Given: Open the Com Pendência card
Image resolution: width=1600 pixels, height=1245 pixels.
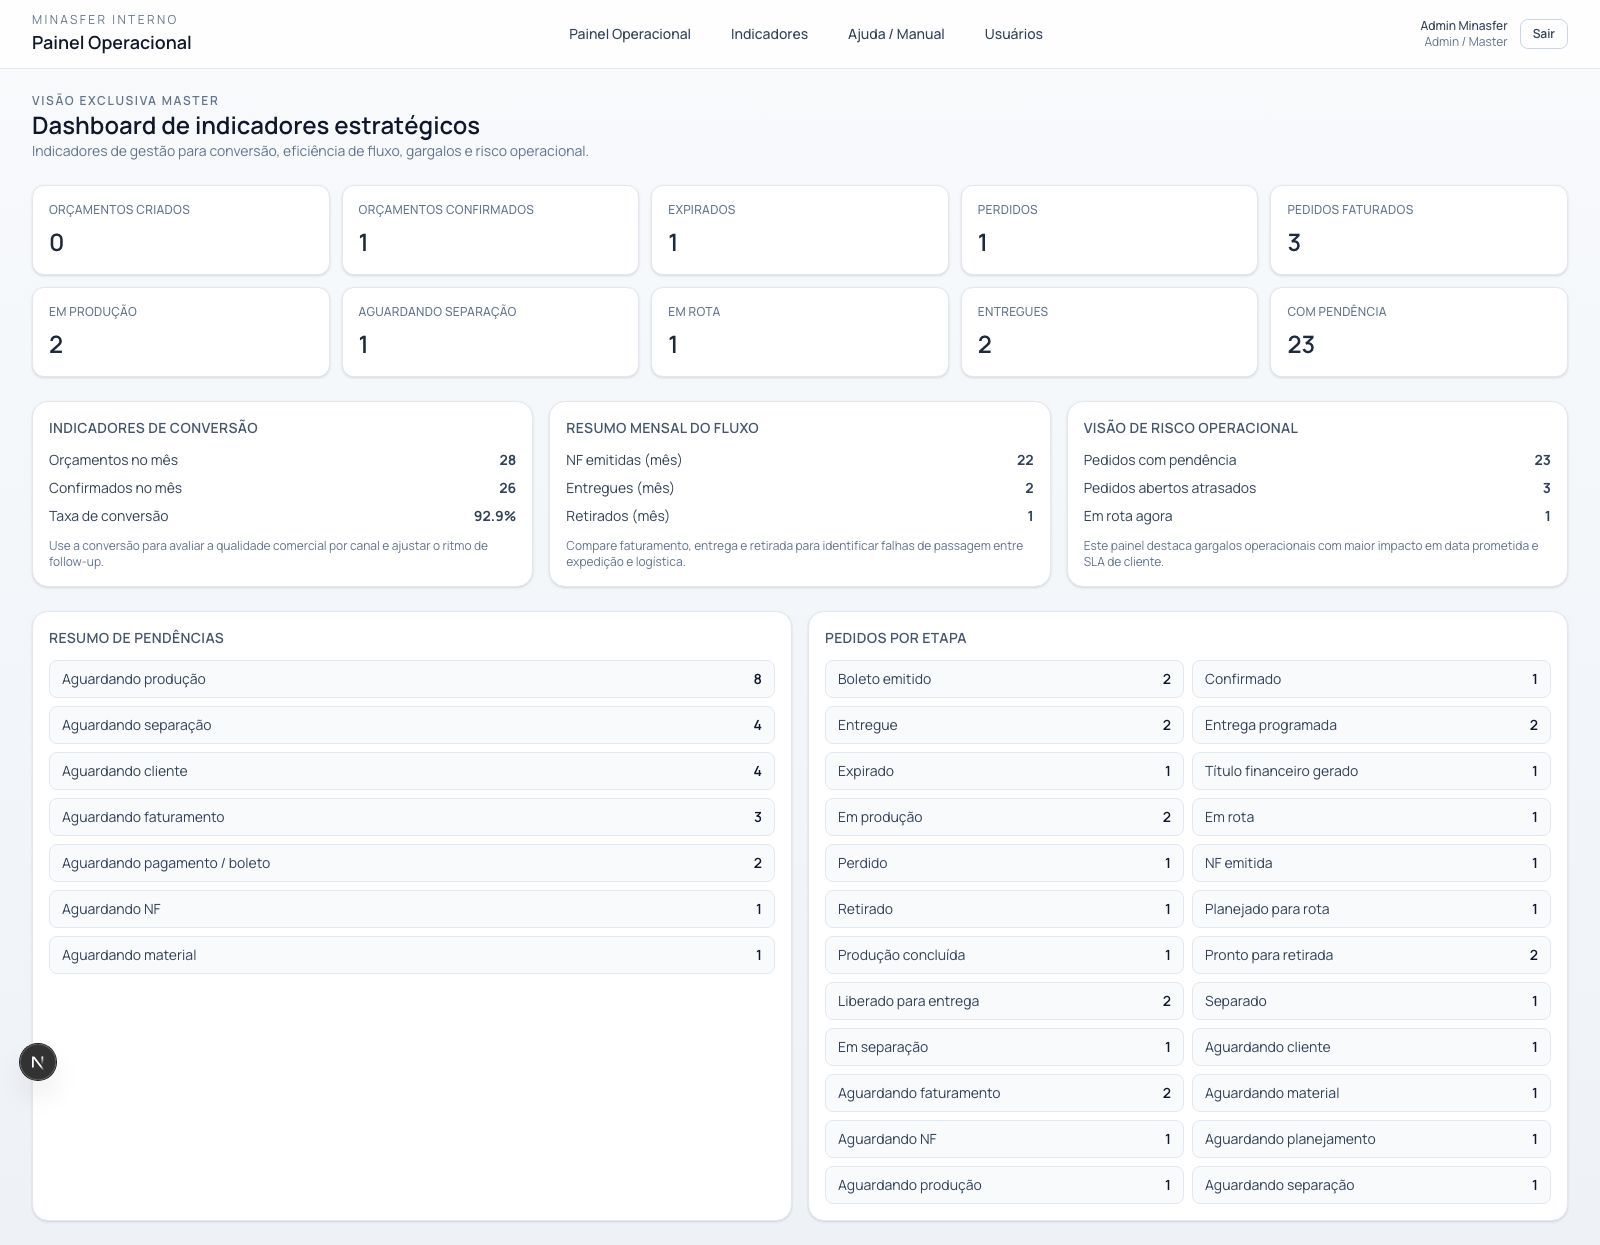Looking at the screenshot, I should (1418, 332).
